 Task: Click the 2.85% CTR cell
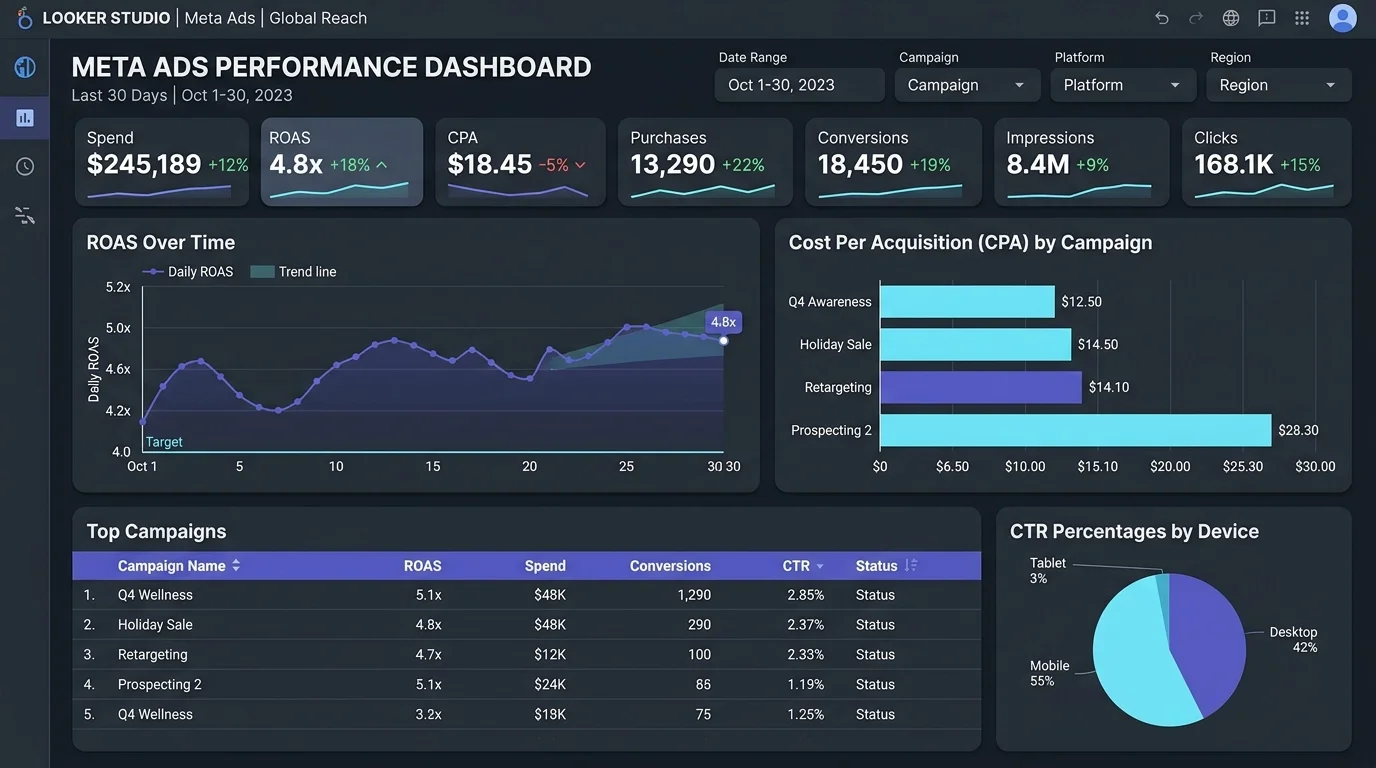pyautogui.click(x=805, y=595)
